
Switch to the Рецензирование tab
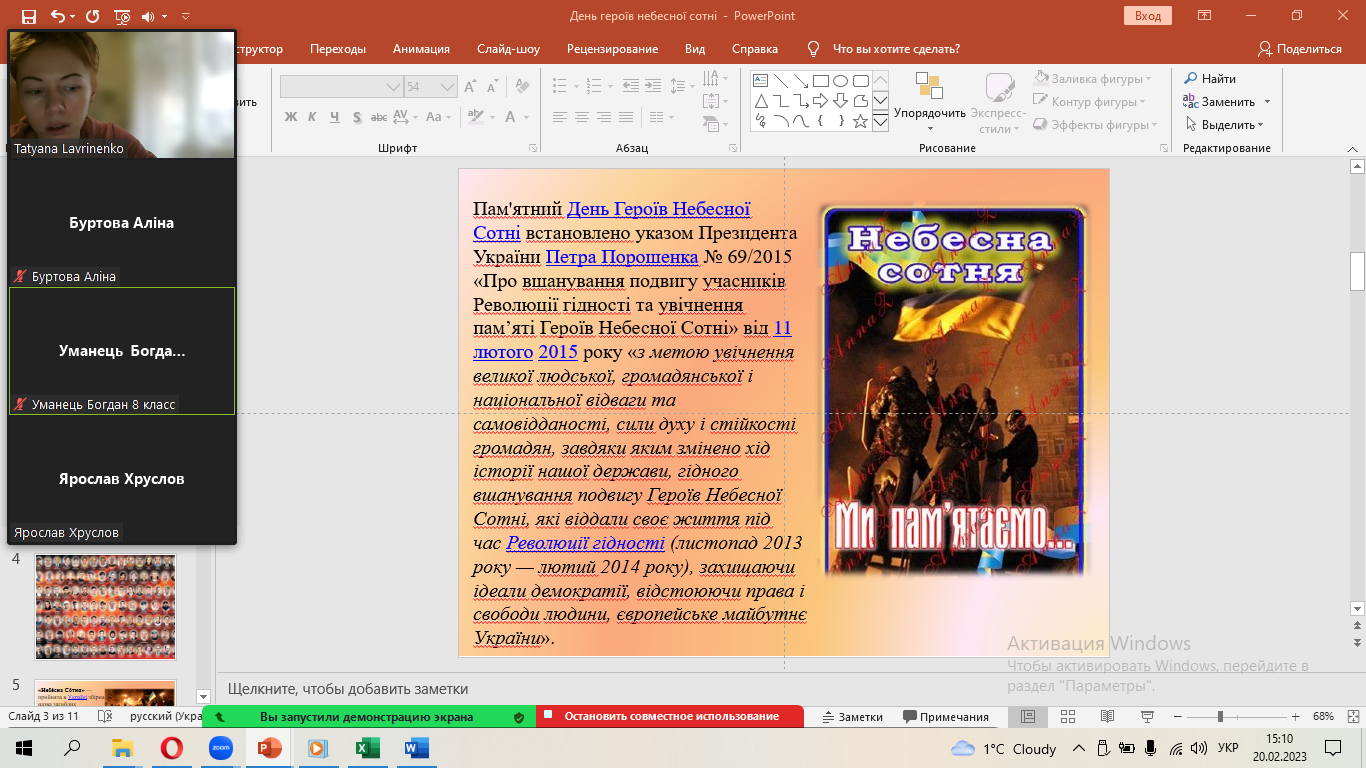click(x=612, y=49)
